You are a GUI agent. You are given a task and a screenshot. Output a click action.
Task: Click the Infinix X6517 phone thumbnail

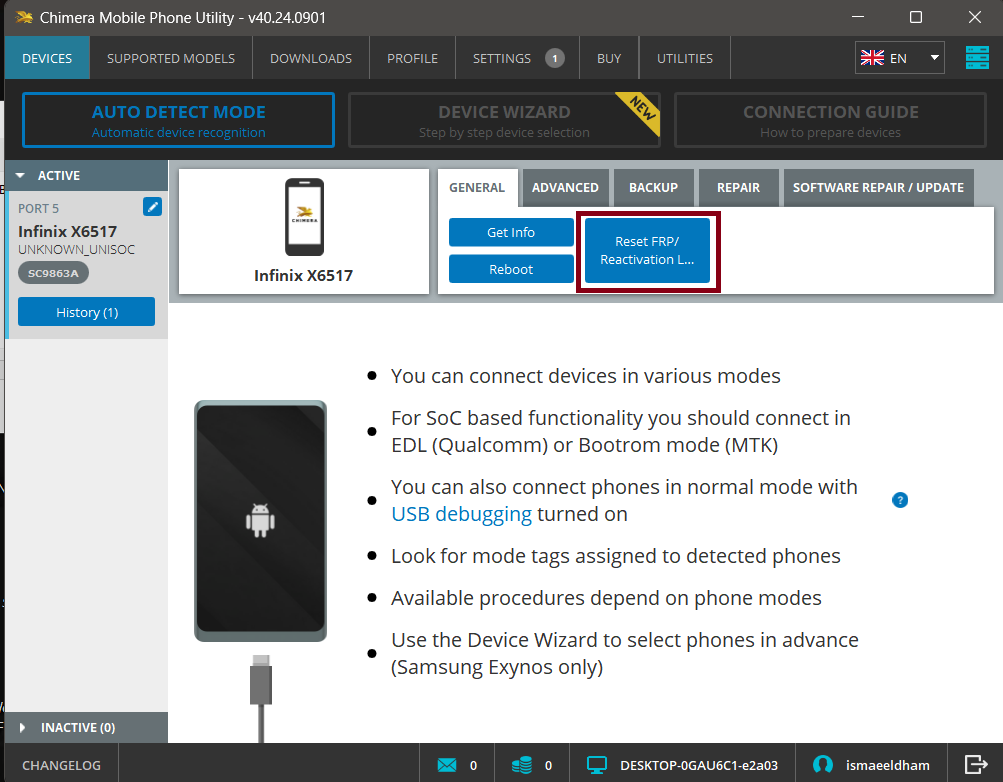click(x=304, y=218)
